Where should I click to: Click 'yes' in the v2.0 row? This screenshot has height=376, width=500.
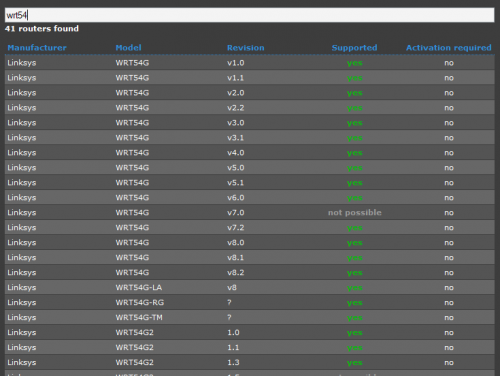click(x=354, y=93)
